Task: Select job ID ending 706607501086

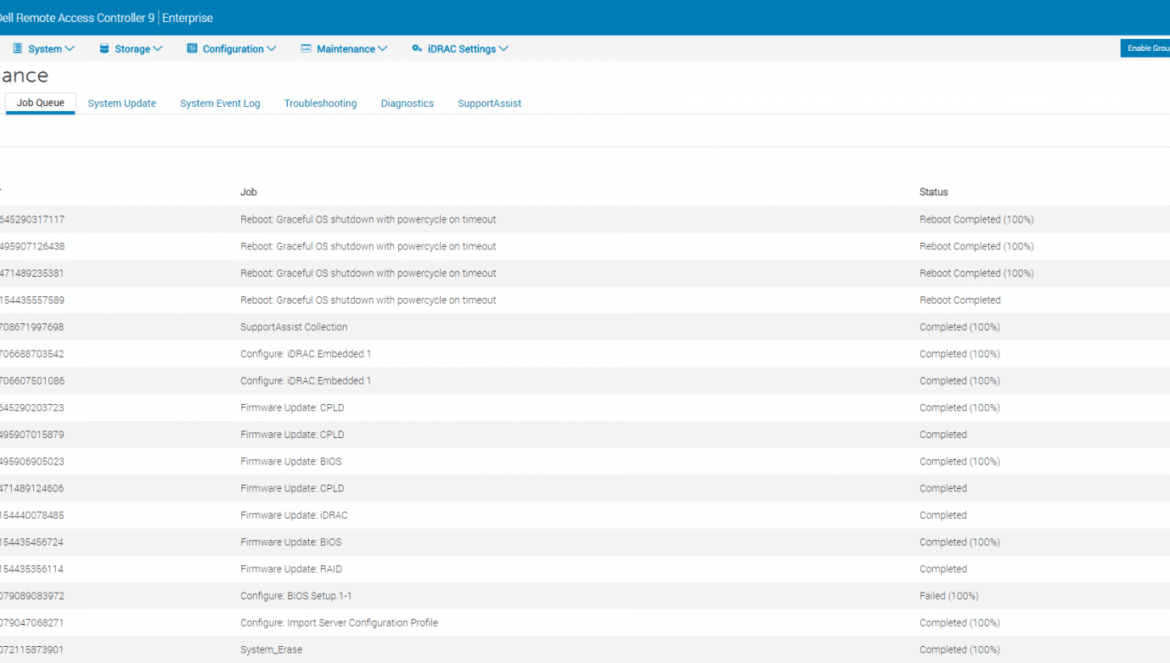Action: coord(32,380)
